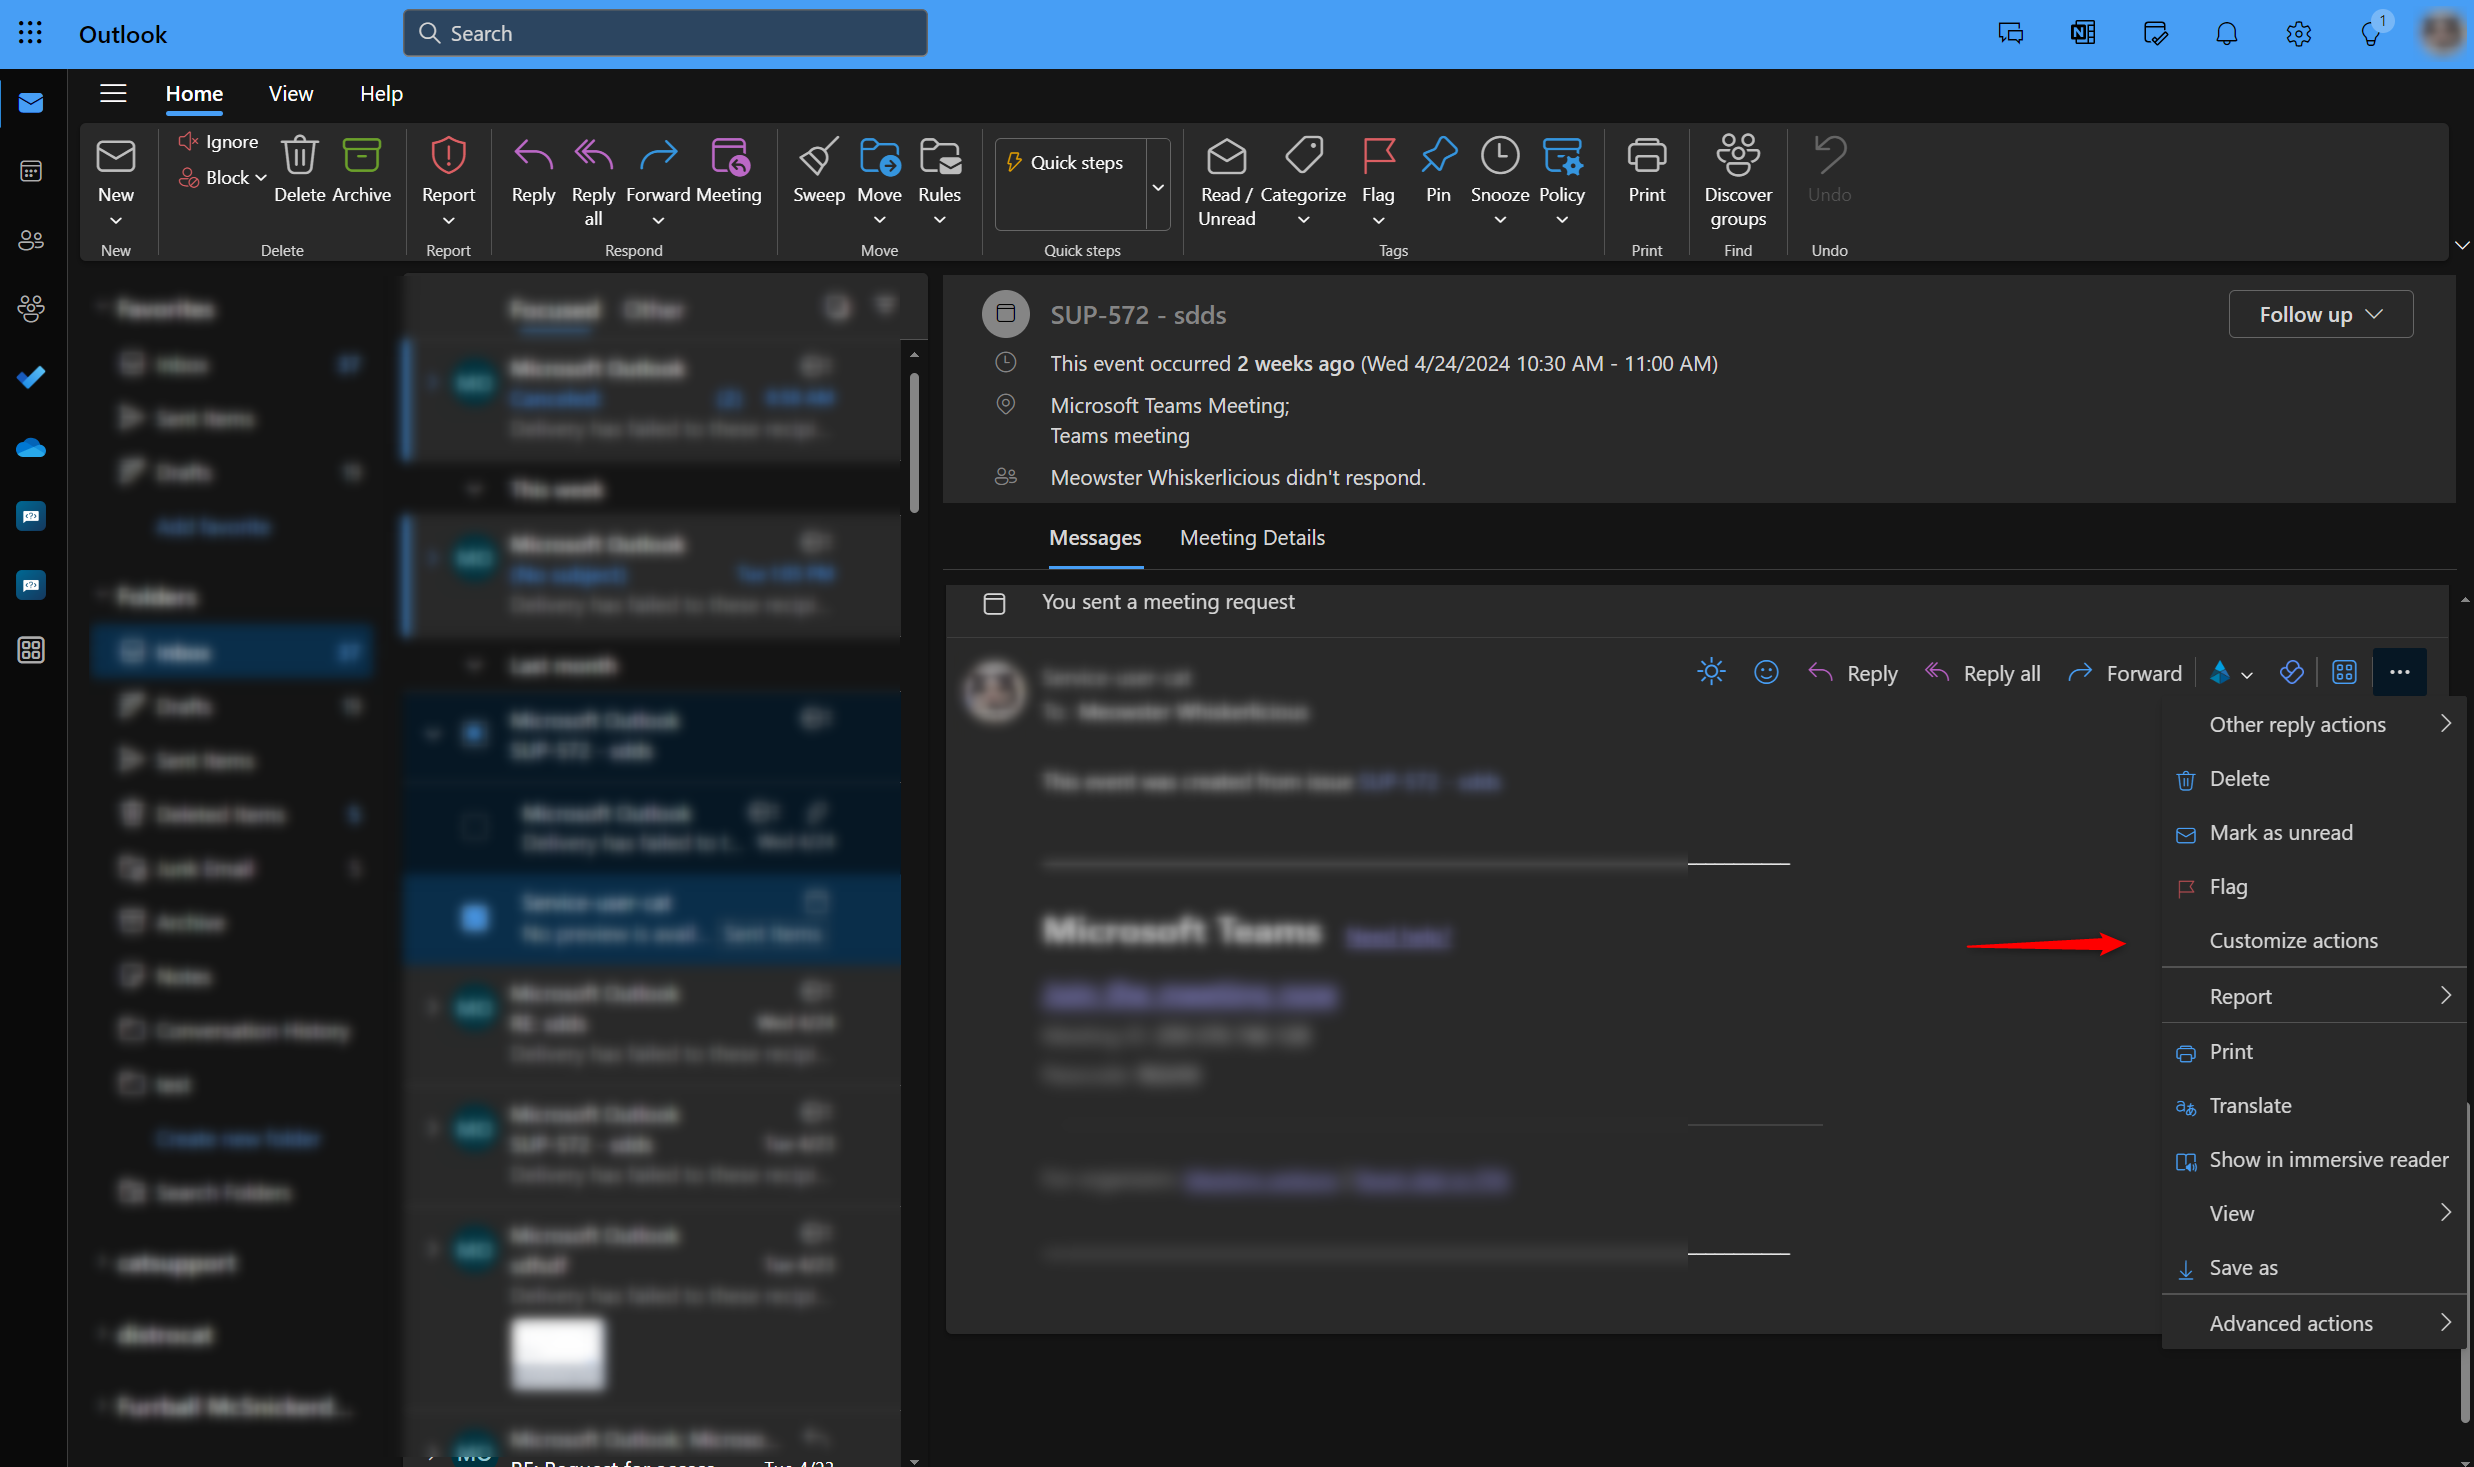Open the To Do checkmark app in sidebar
Viewport: 2474px width, 1467px height.
[x=31, y=377]
